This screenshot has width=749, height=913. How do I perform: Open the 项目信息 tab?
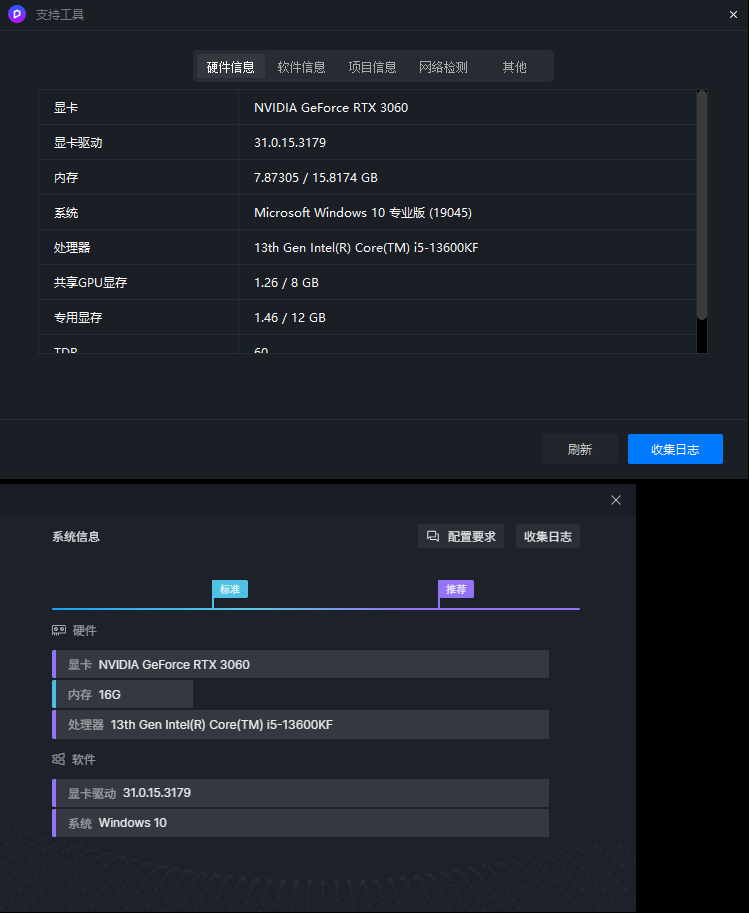pos(372,67)
